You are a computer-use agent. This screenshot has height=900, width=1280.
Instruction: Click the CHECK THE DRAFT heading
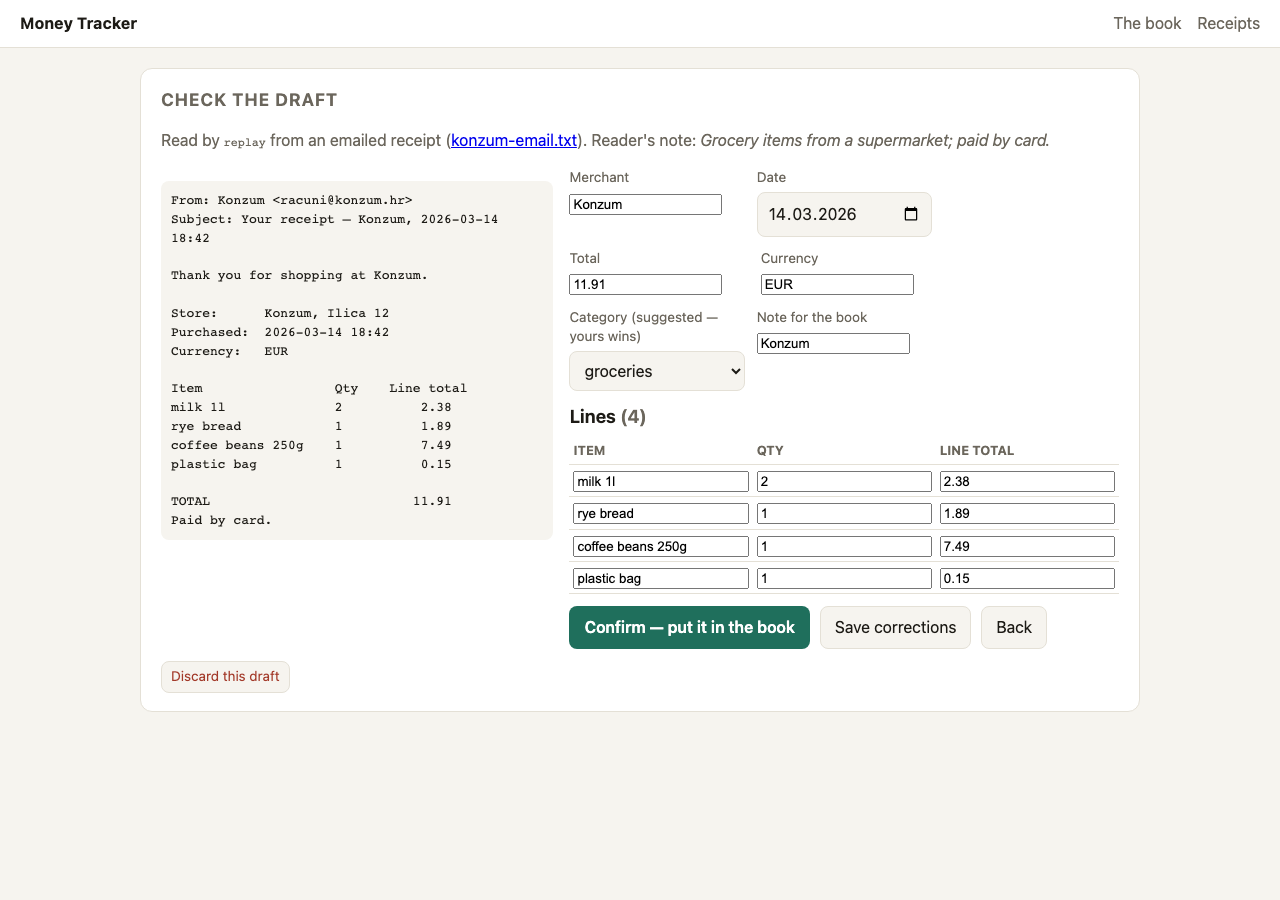(x=249, y=100)
